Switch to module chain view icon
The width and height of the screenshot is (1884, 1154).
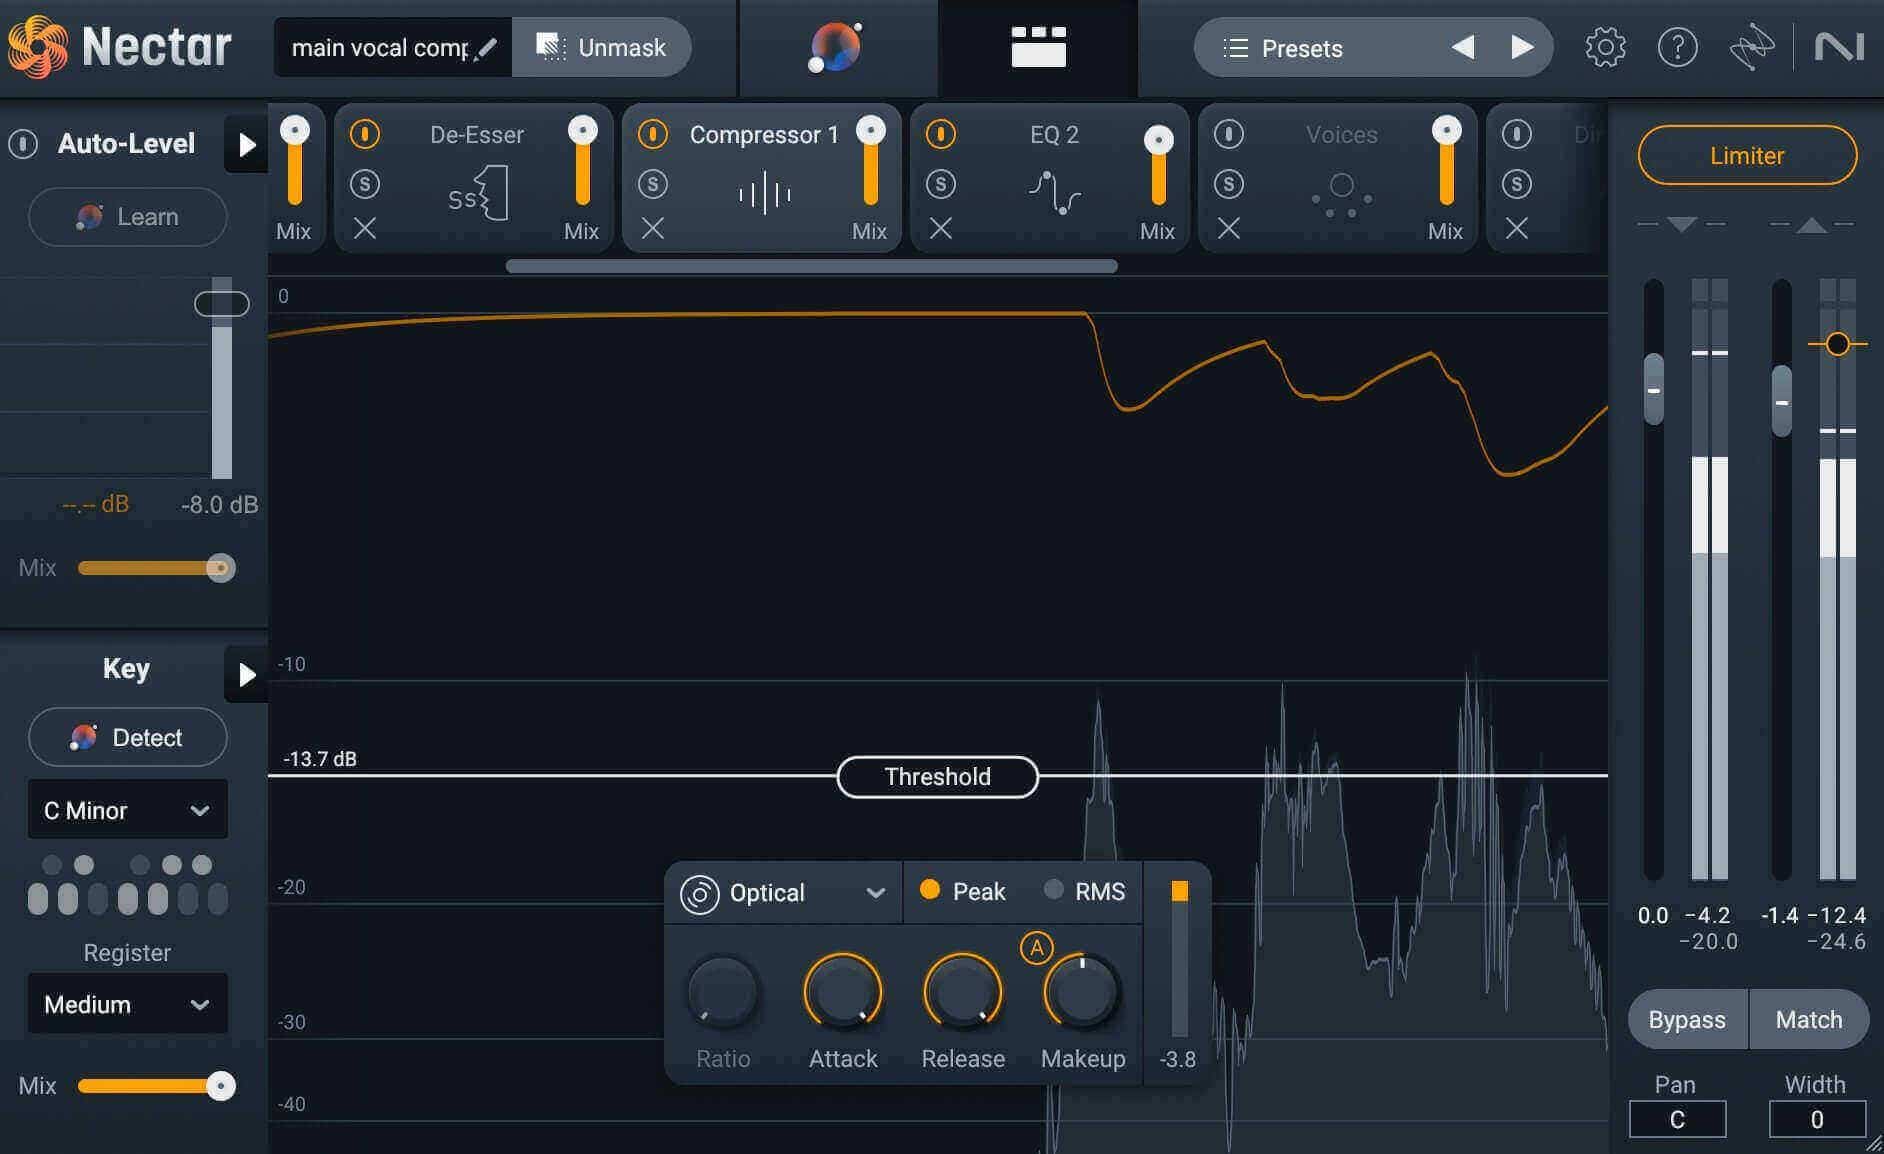1038,47
